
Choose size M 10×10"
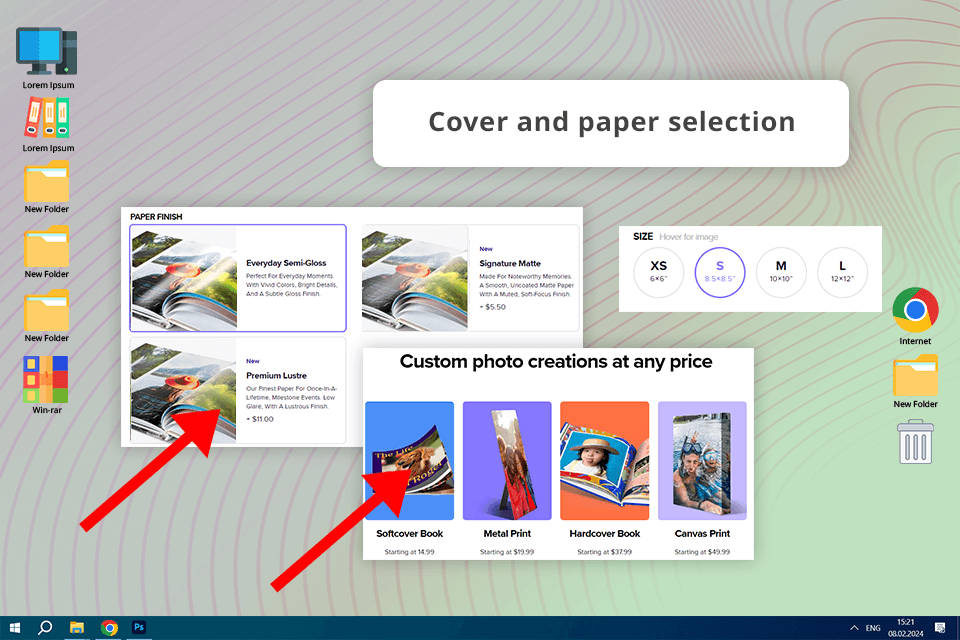click(x=781, y=272)
